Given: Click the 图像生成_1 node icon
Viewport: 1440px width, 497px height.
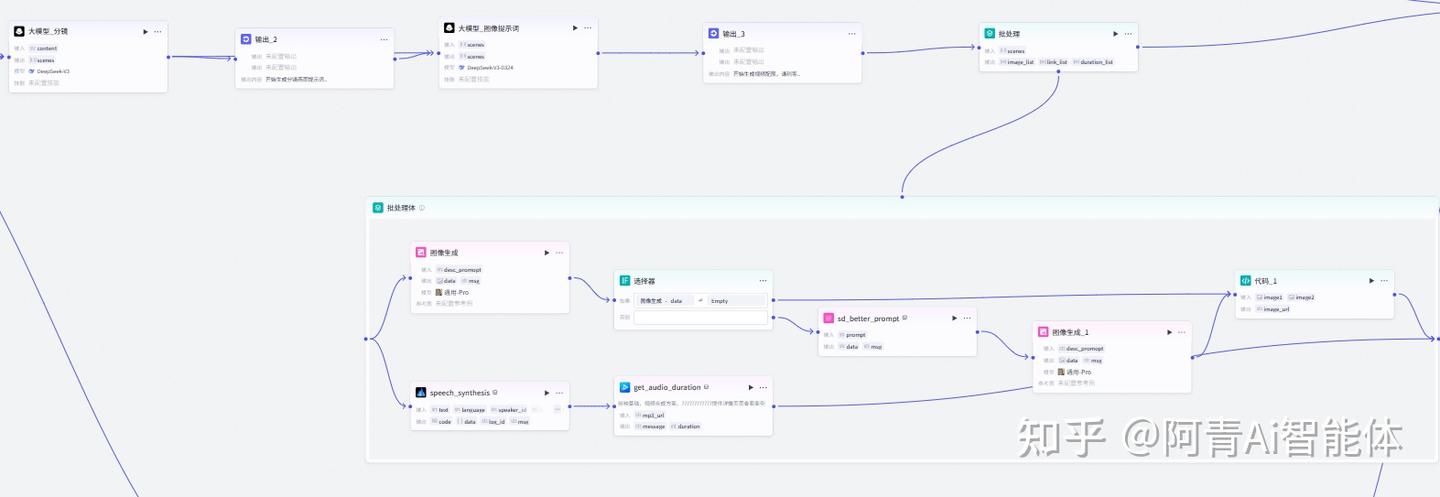Looking at the screenshot, I should (1044, 332).
